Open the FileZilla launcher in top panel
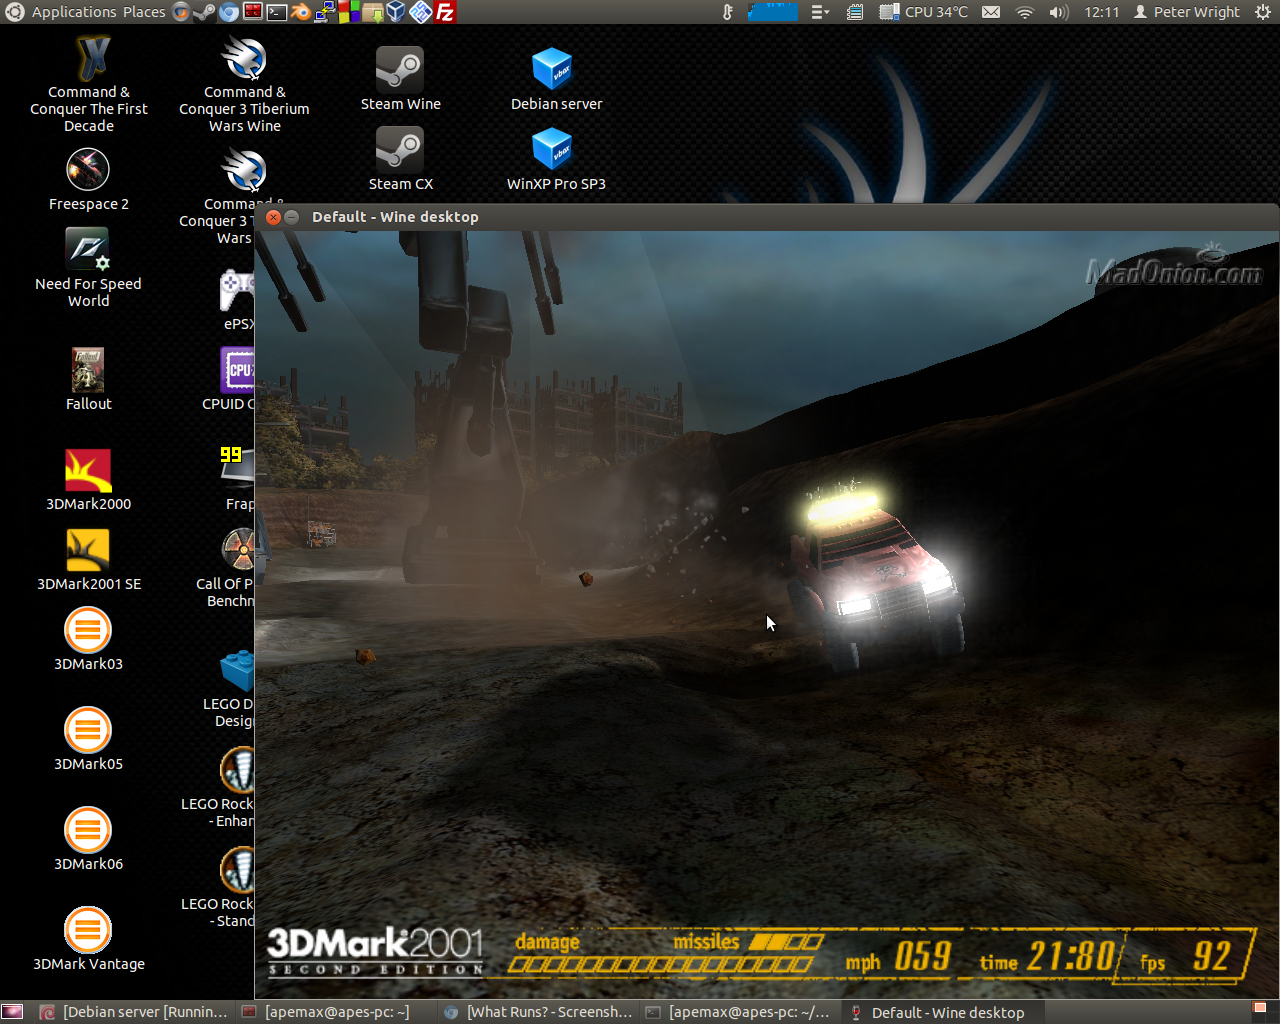Viewport: 1280px width, 1024px height. [446, 12]
